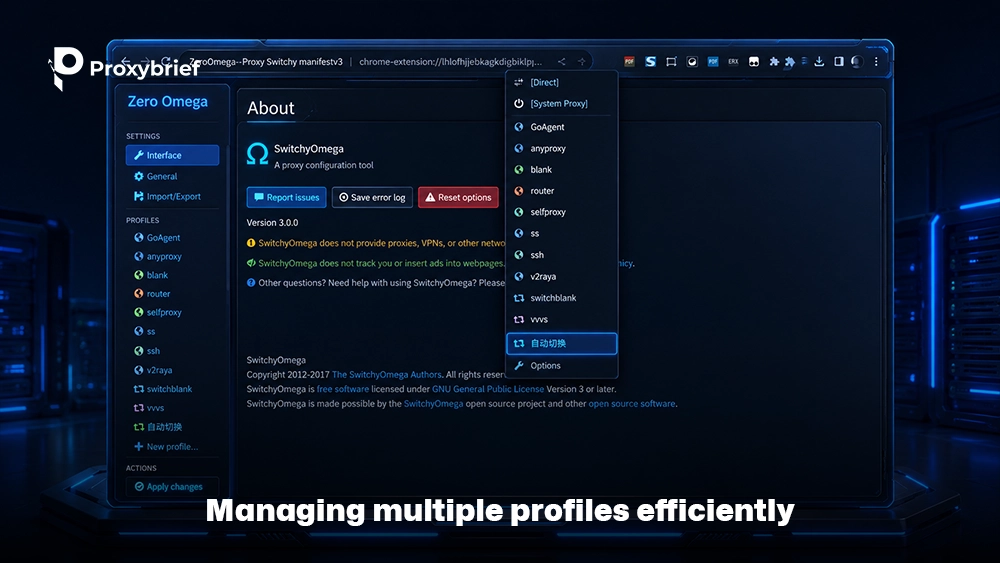Click the Zero Omega sidebar title
Screen dimensions: 1000x563
tap(168, 101)
